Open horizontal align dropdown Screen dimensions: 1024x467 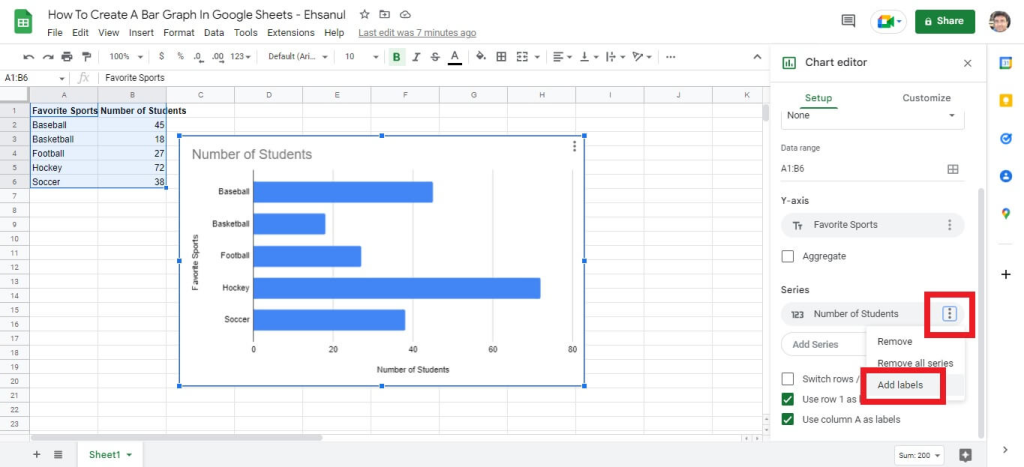pyautogui.click(x=562, y=57)
